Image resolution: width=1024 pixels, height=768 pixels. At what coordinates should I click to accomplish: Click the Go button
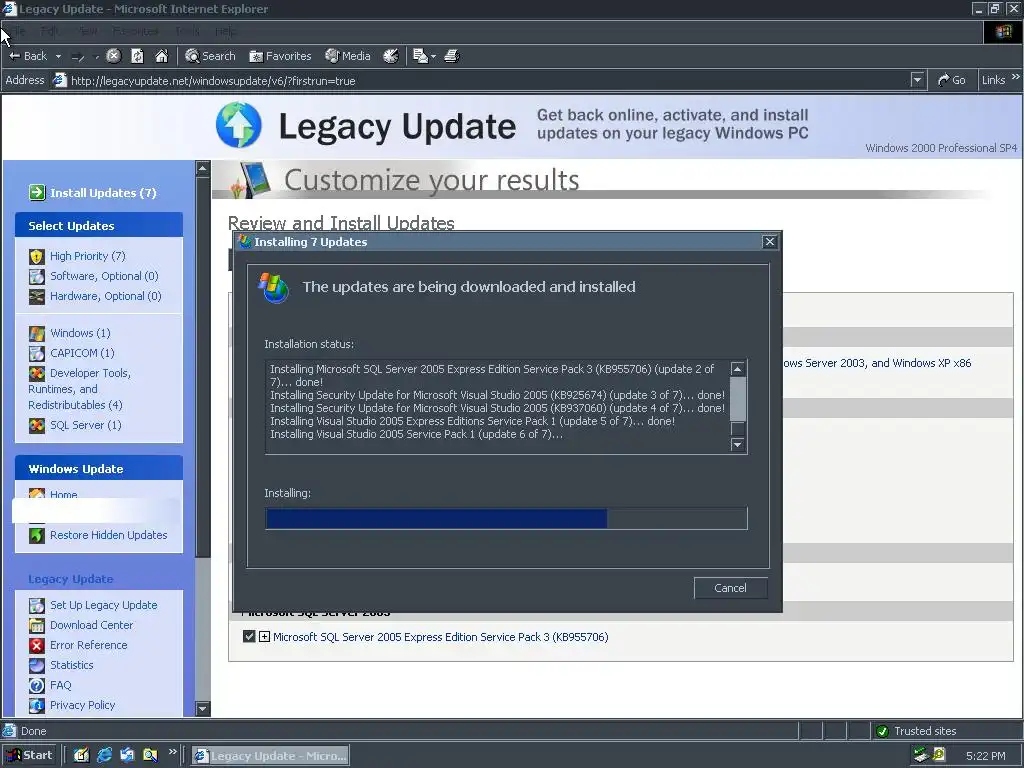952,80
